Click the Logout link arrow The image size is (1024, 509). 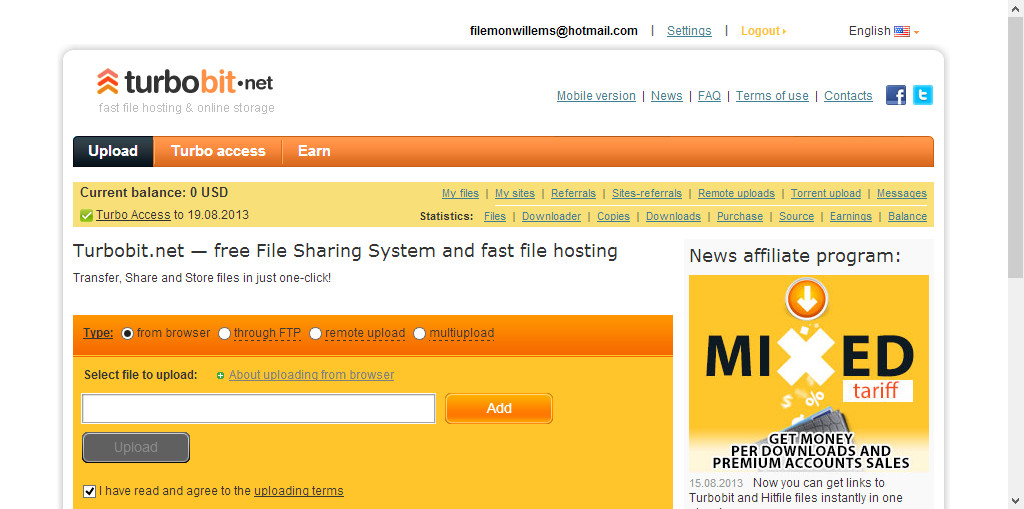(784, 31)
